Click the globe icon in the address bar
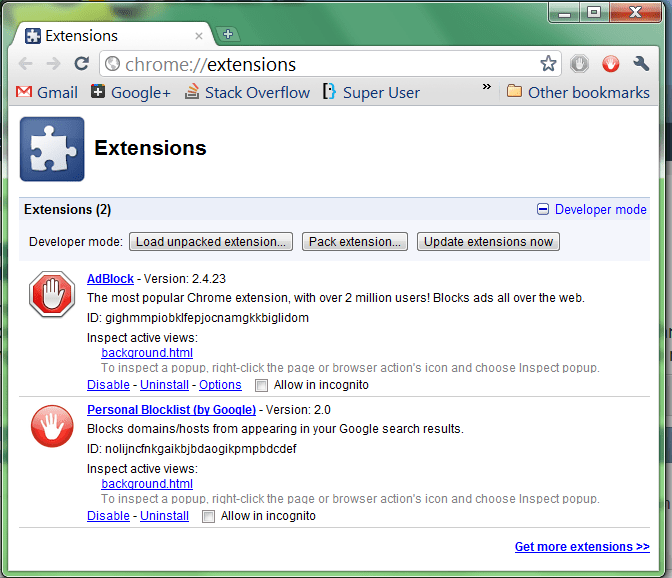Image resolution: width=672 pixels, height=578 pixels. tap(112, 64)
